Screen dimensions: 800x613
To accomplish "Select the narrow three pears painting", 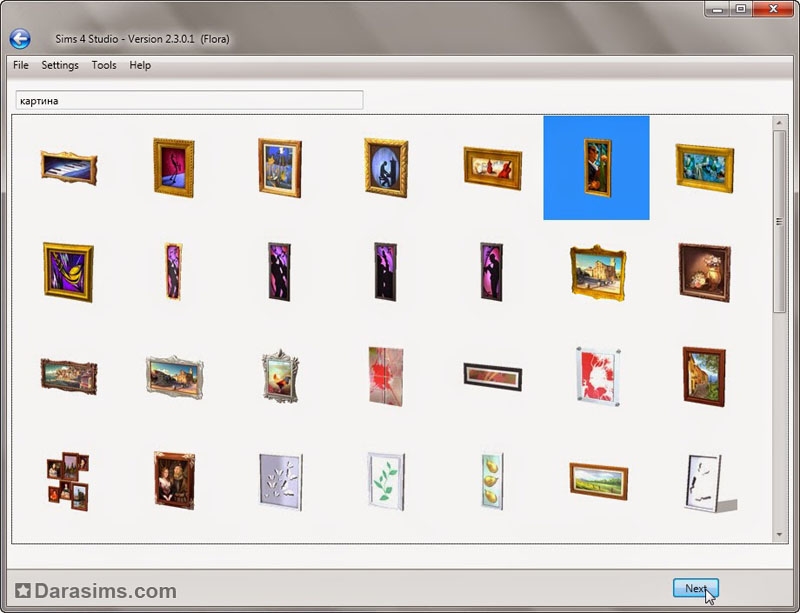I will [x=492, y=481].
